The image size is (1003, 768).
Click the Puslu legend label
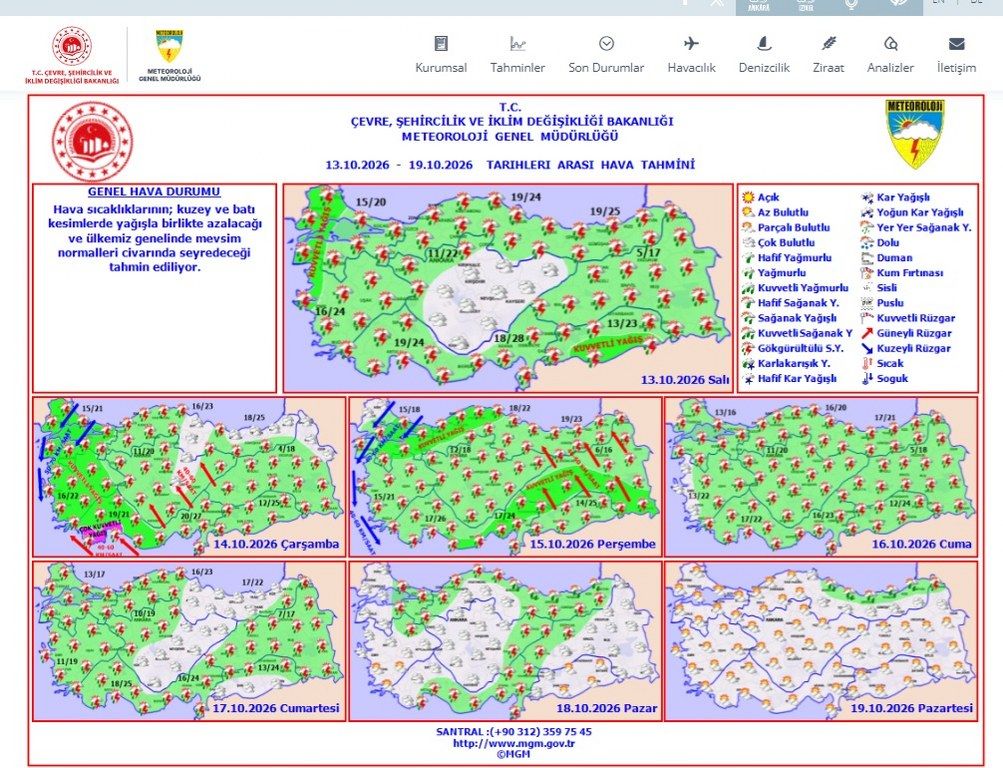[x=890, y=303]
